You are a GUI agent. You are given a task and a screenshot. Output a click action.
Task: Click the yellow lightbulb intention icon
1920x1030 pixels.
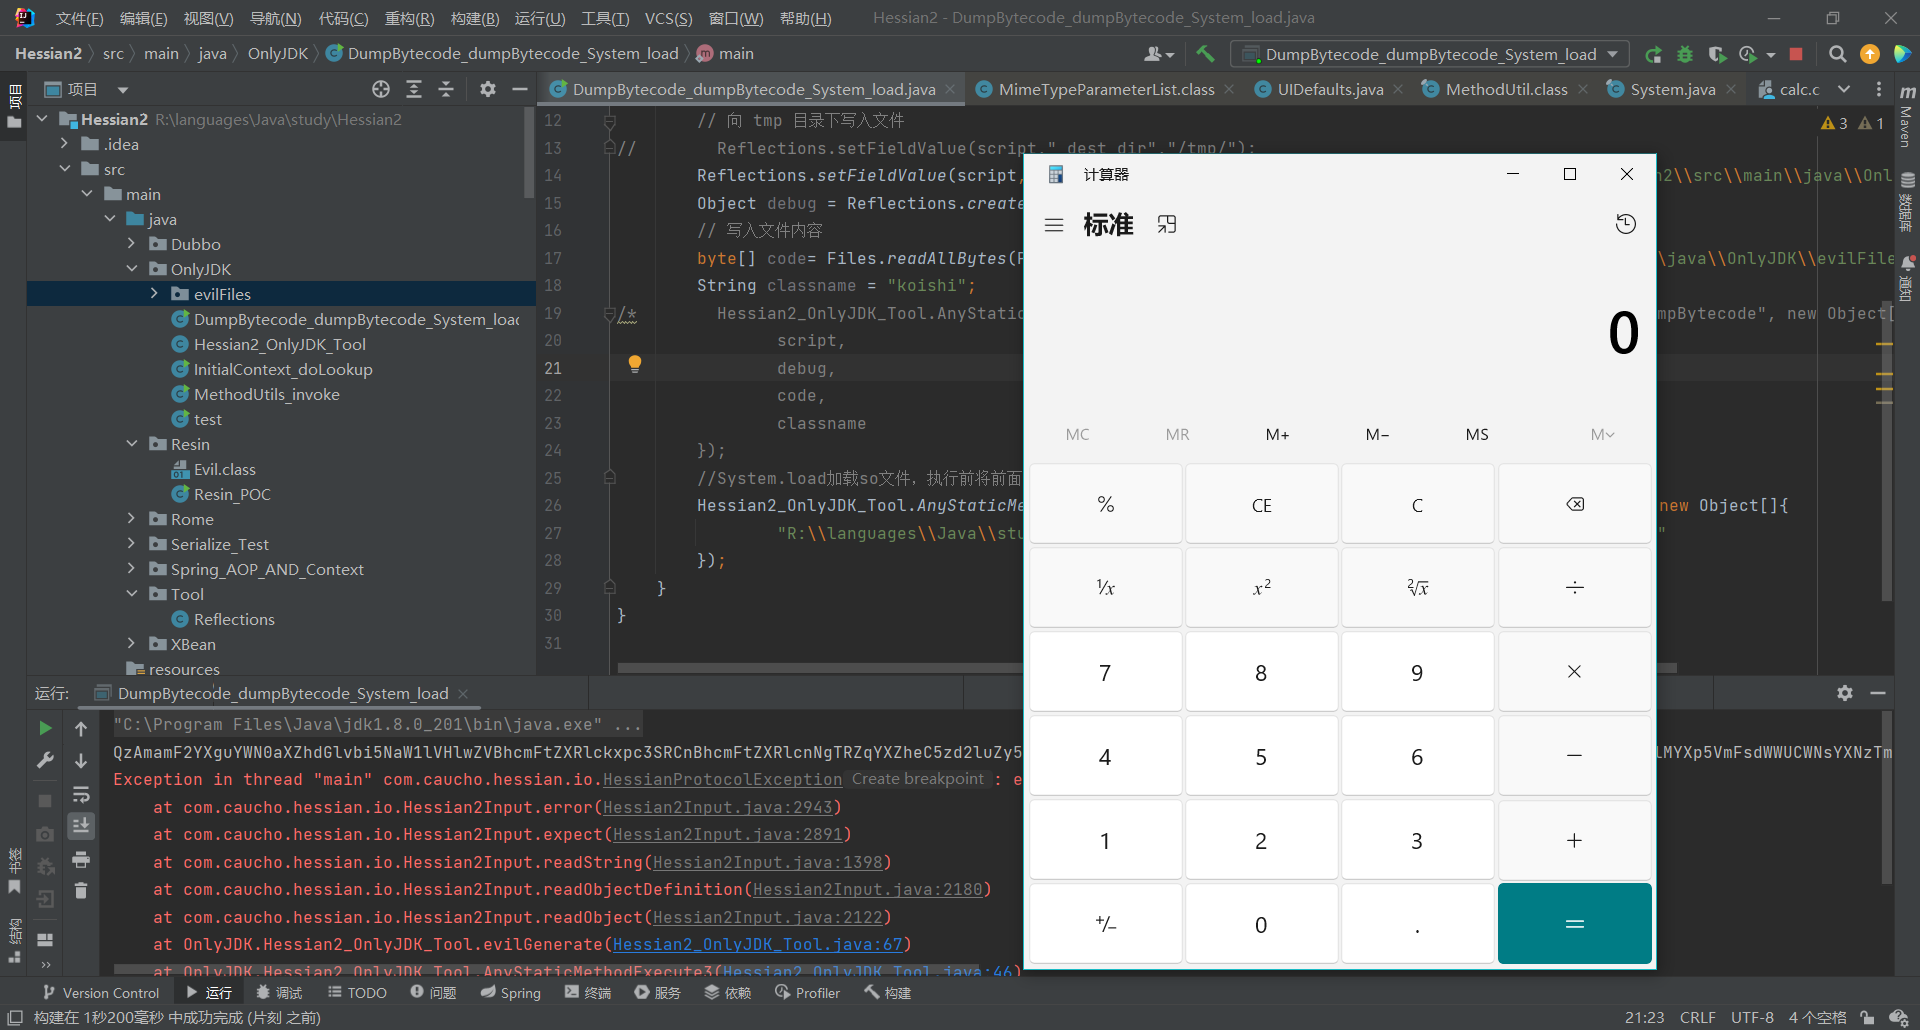634,364
